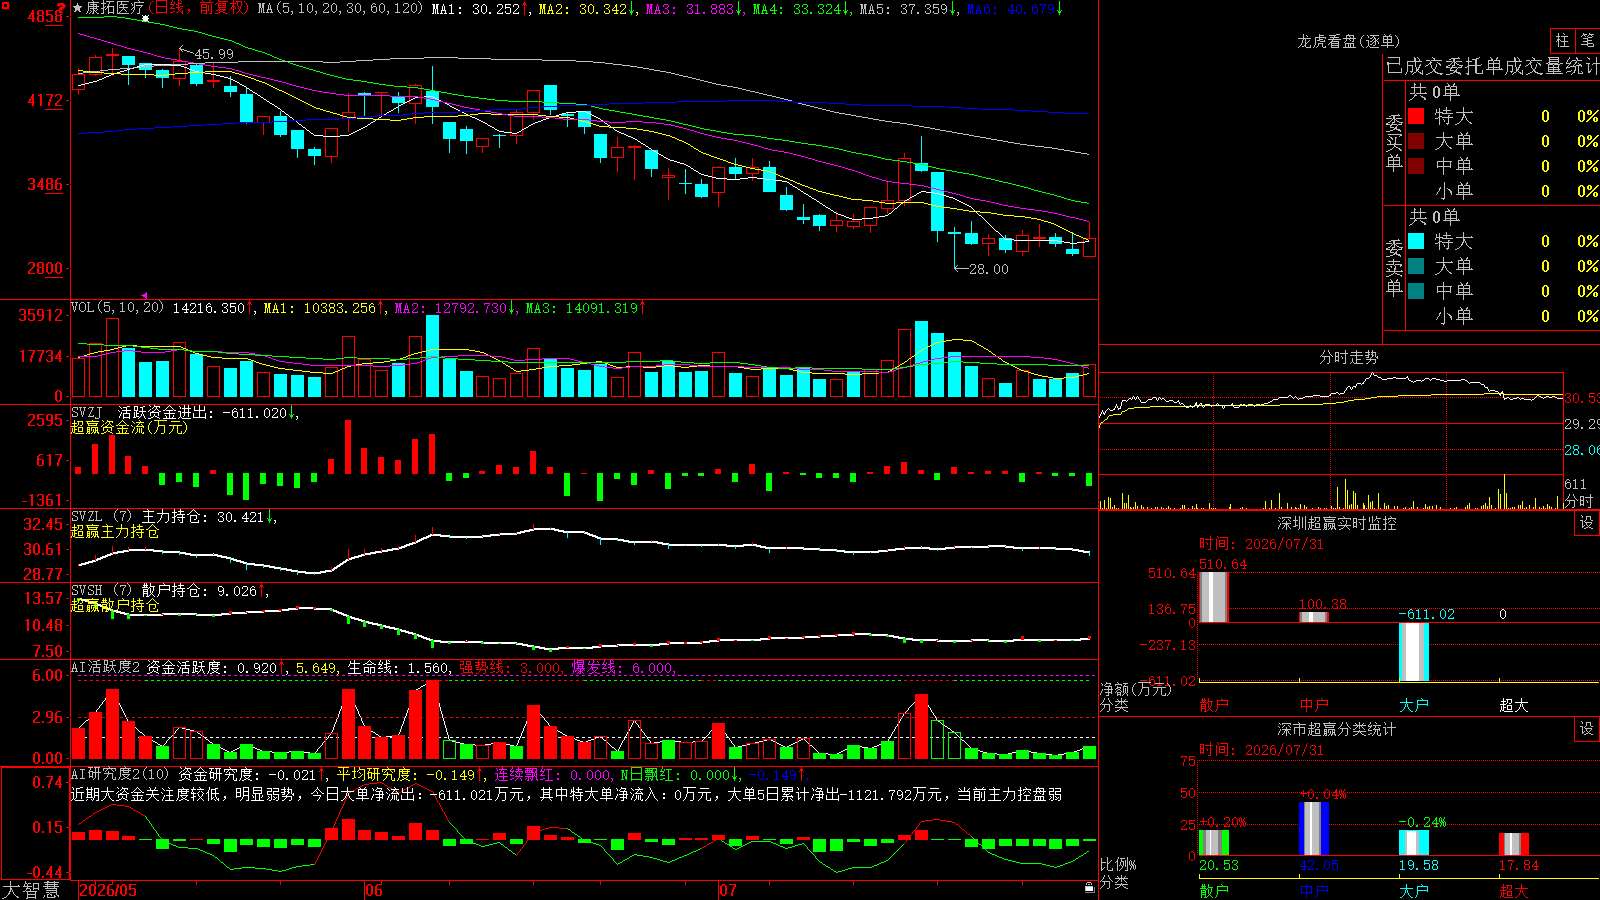Screen dimensions: 1600x900
Task: Click the 28.00 low price annotation
Action: pyautogui.click(x=989, y=269)
